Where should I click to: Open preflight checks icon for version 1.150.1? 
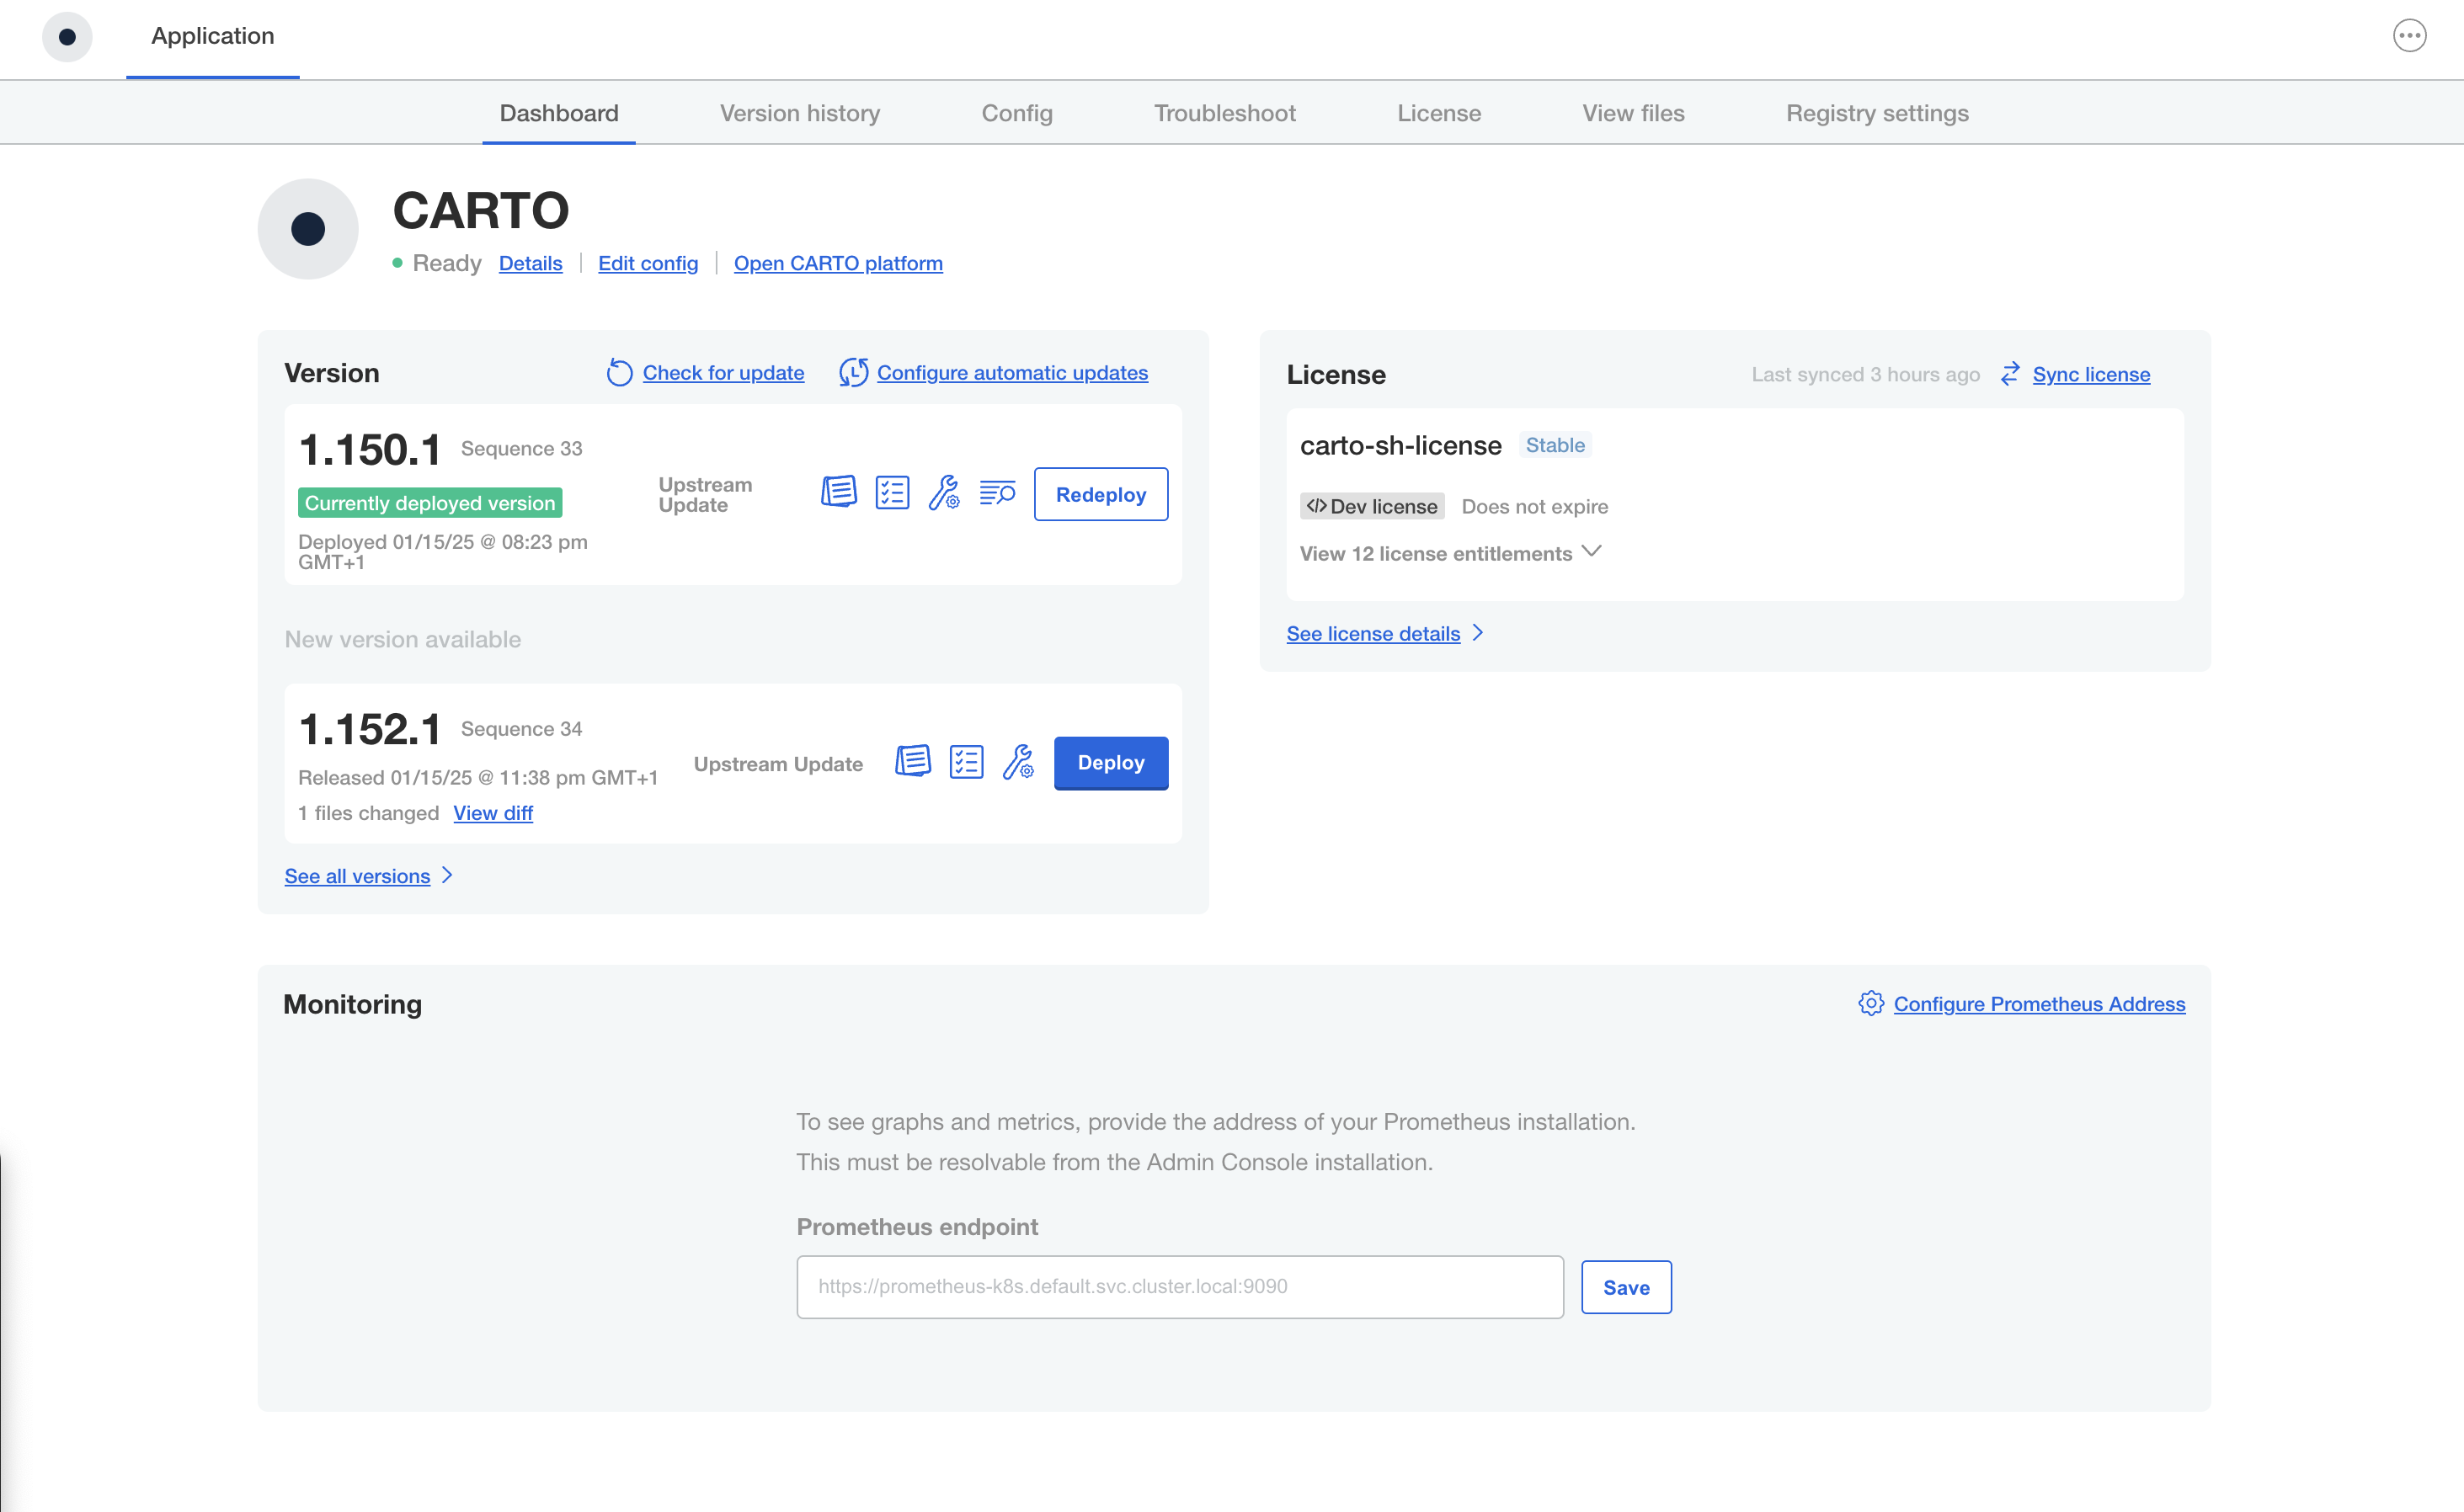click(892, 493)
